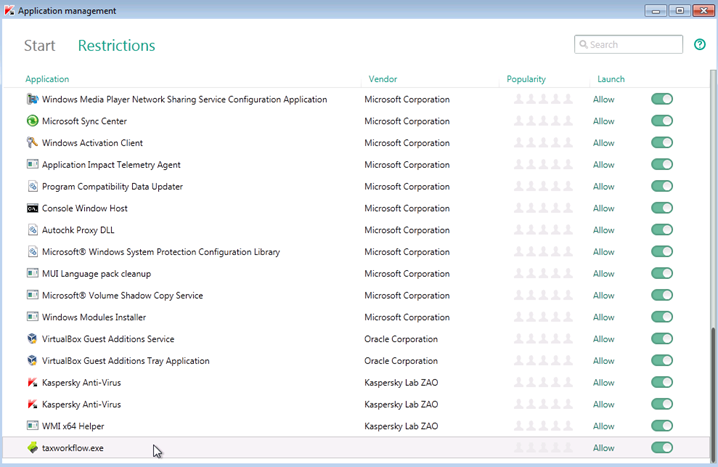Image resolution: width=718 pixels, height=467 pixels.
Task: Click Oracle Corporation vendor for VirtualBox Guest Additions Service
Action: [x=401, y=339]
